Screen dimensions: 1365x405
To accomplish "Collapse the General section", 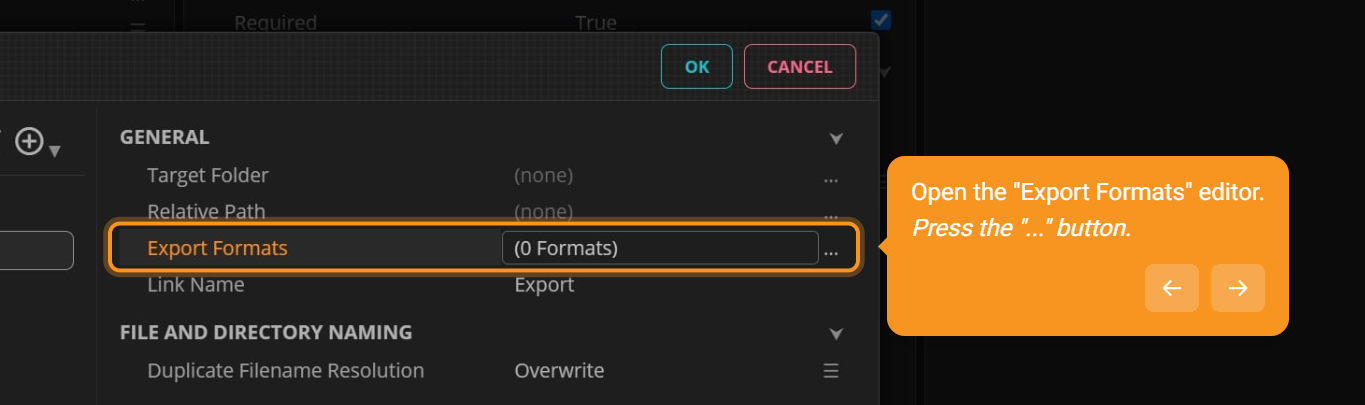I will [x=836, y=138].
